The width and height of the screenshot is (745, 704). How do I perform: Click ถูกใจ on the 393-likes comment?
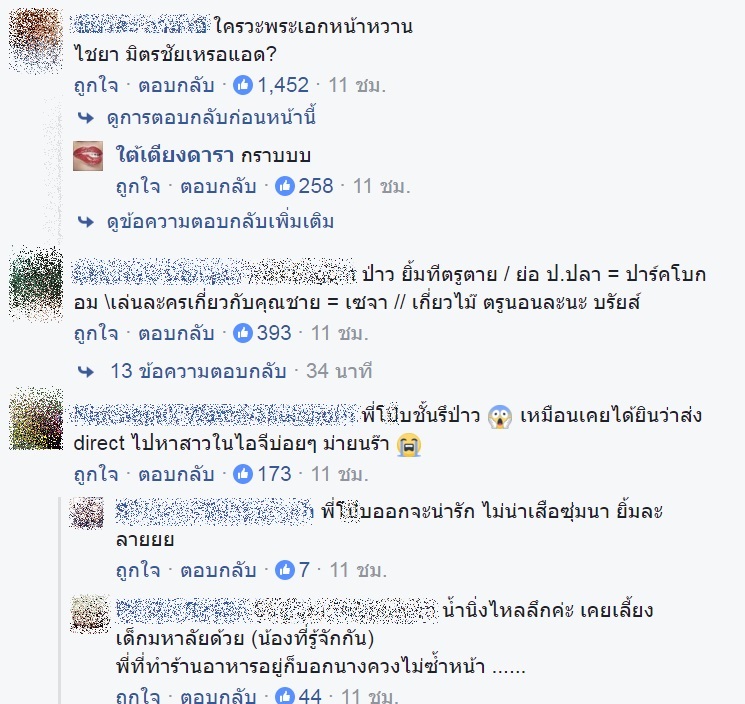pyautogui.click(x=96, y=333)
